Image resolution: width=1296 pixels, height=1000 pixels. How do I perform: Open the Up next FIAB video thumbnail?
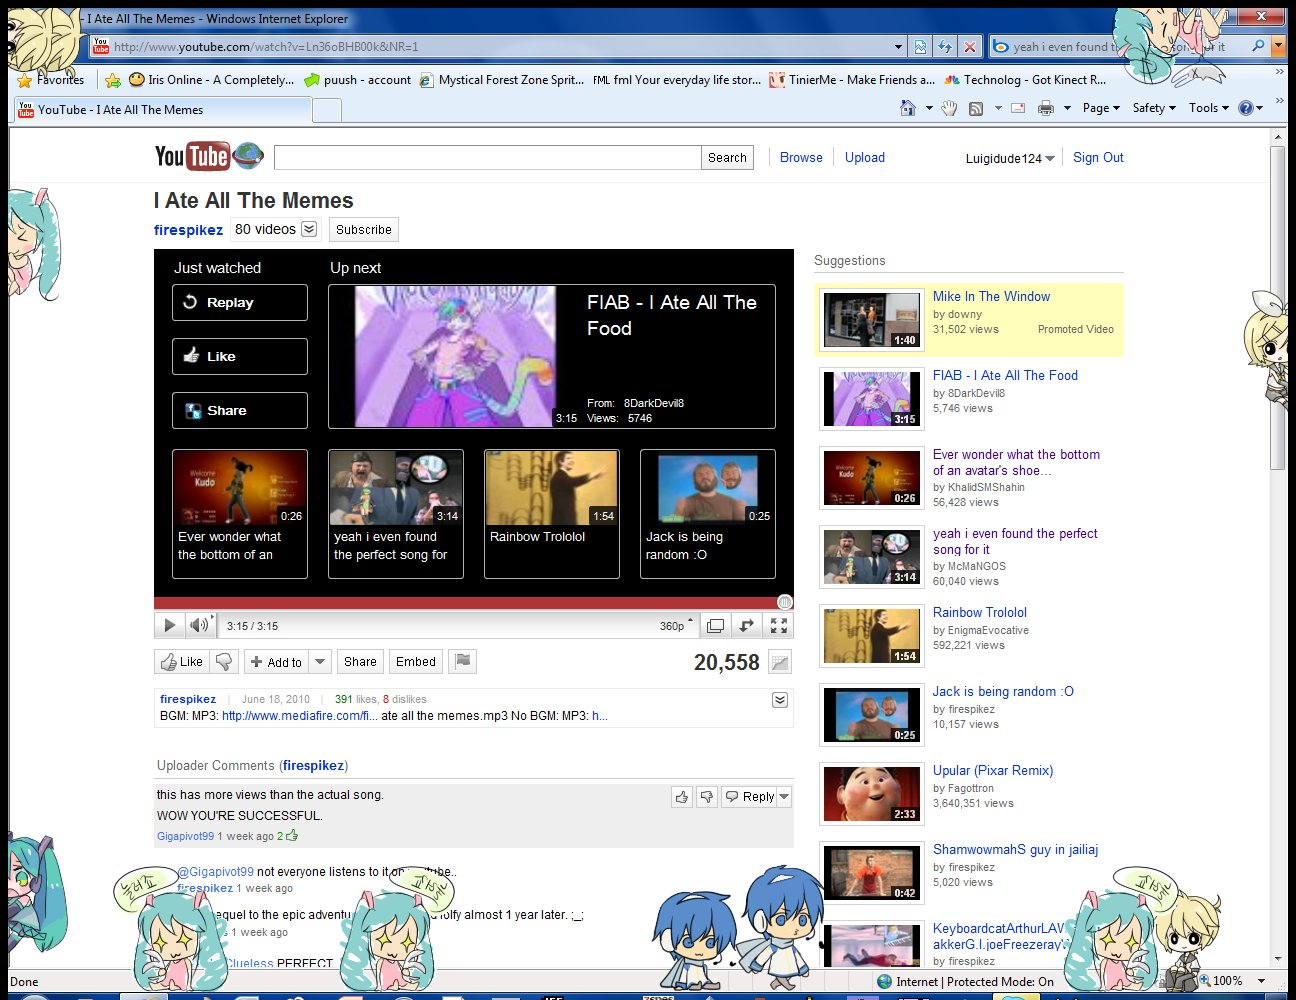455,357
